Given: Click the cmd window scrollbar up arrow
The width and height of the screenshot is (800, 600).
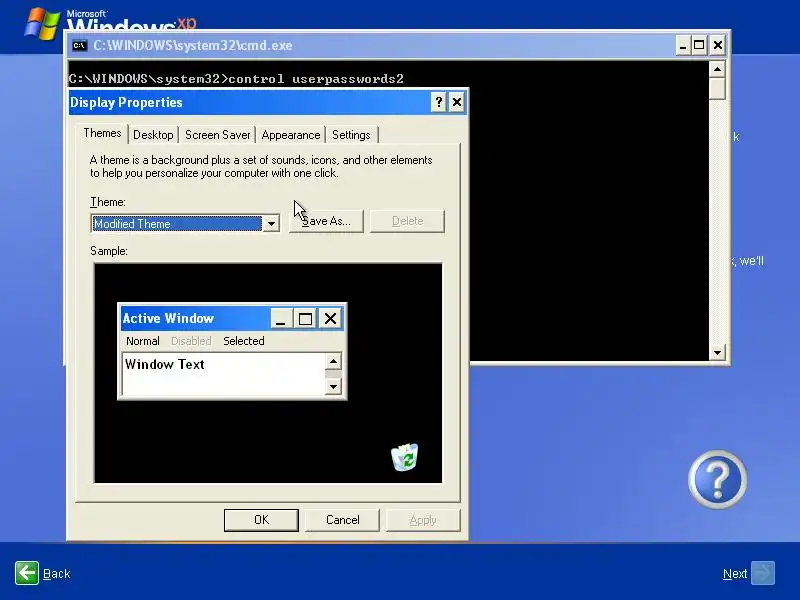Looking at the screenshot, I should tap(717, 69).
